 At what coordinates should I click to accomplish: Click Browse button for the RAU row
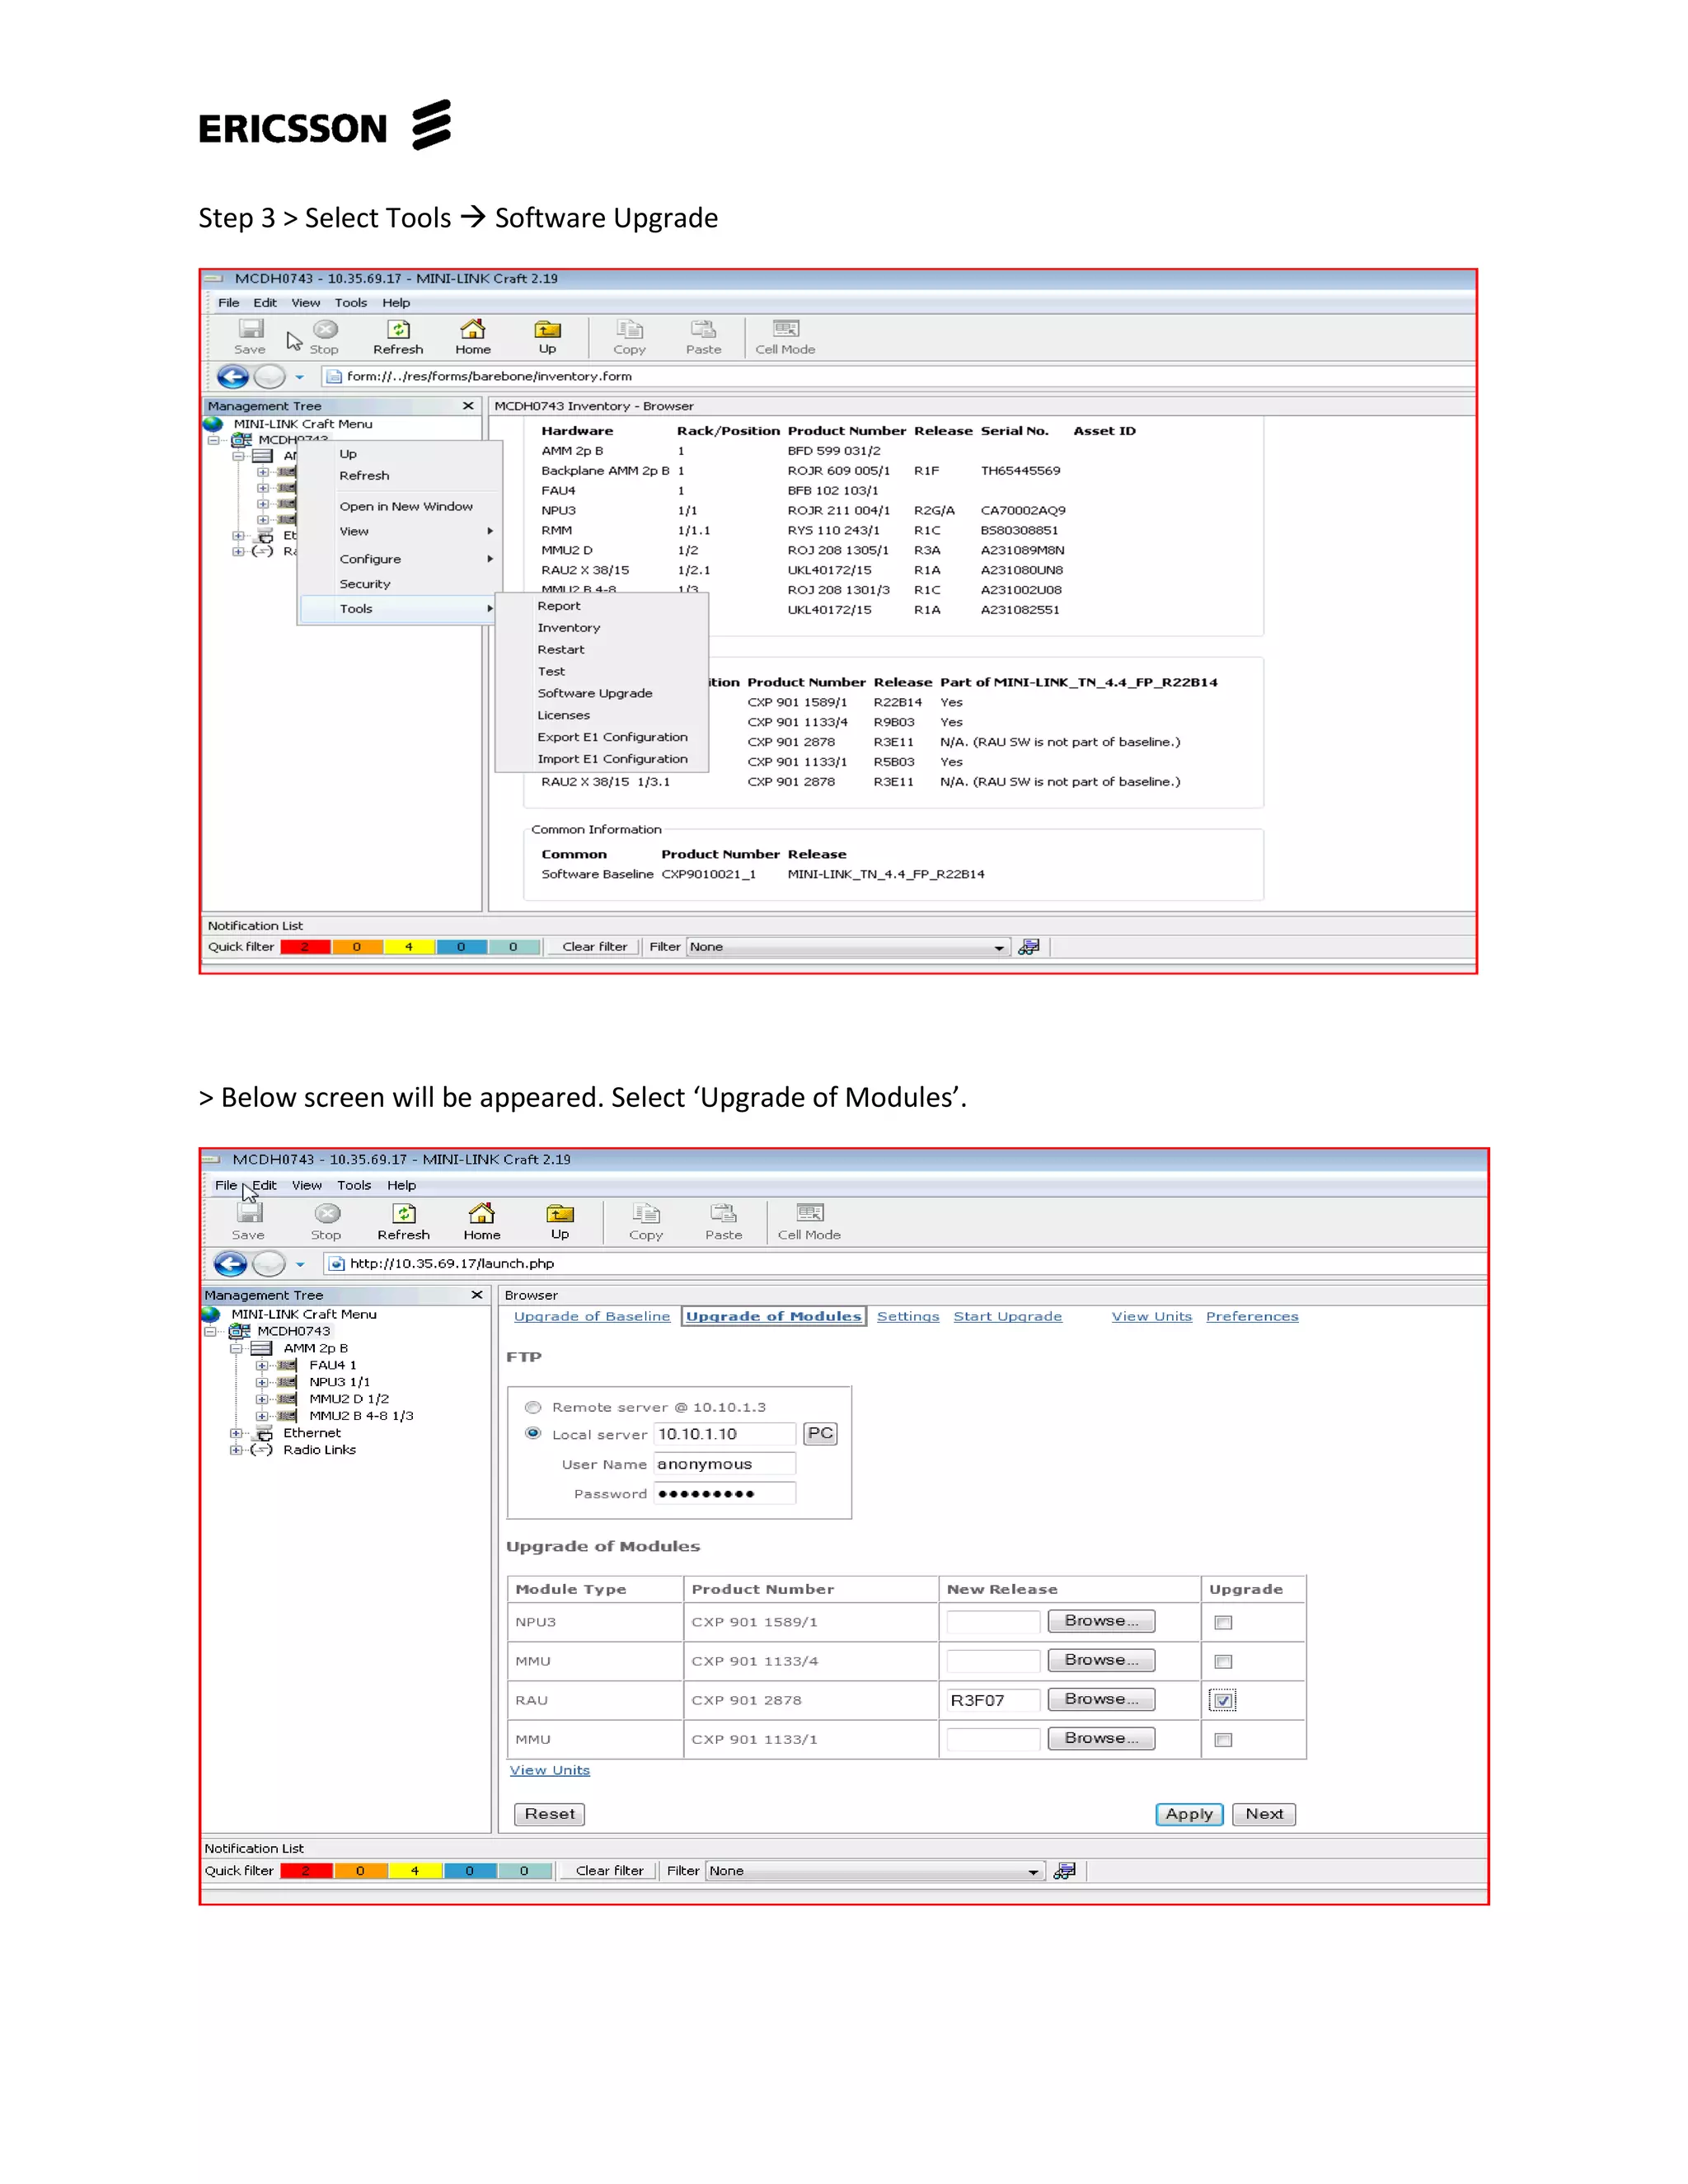[1101, 1699]
